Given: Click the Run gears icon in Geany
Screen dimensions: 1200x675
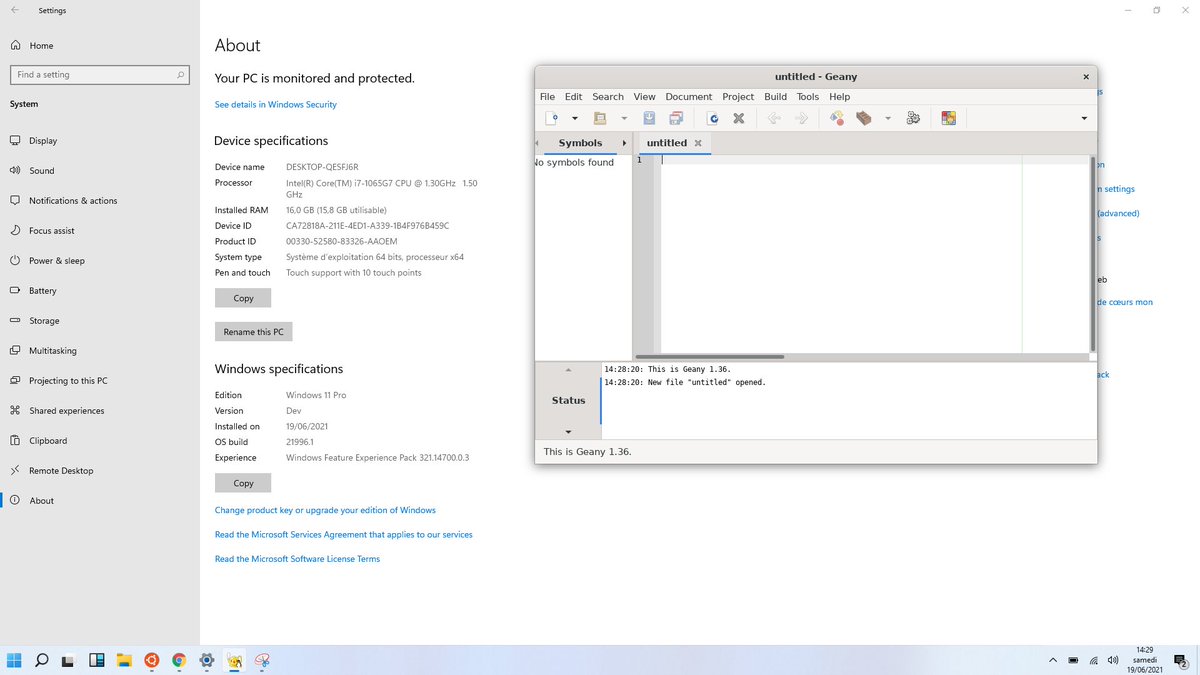Looking at the screenshot, I should pyautogui.click(x=913, y=118).
